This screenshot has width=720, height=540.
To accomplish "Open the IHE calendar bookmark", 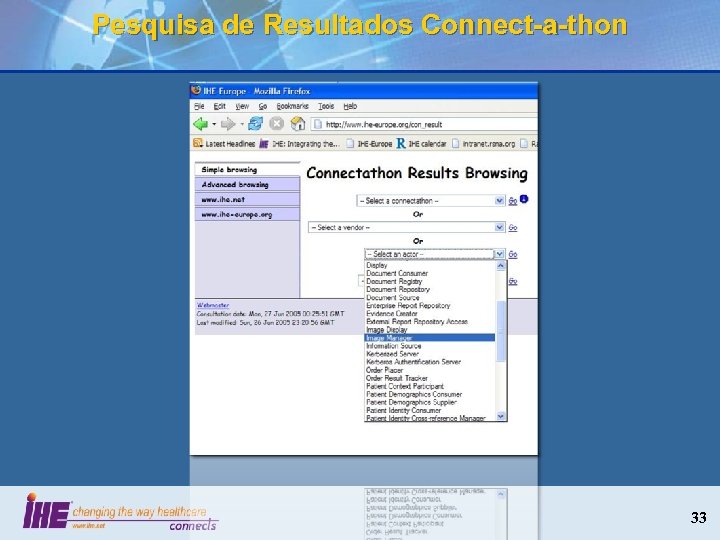I will [421, 144].
